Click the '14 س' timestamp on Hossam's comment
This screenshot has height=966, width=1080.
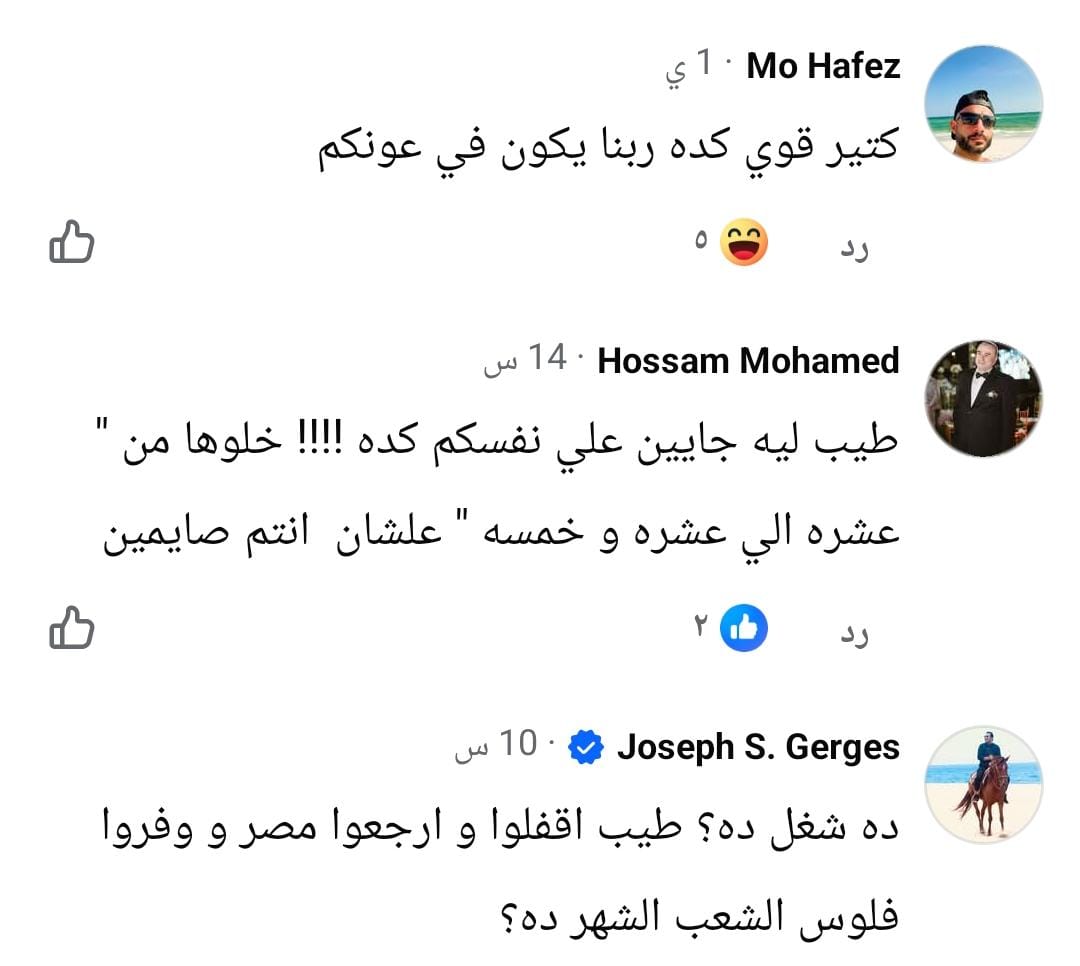(526, 360)
